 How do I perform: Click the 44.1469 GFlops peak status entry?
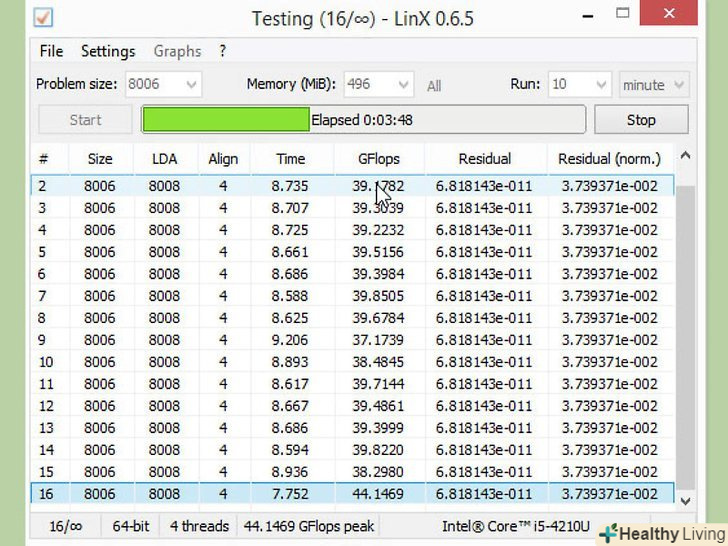click(x=309, y=526)
